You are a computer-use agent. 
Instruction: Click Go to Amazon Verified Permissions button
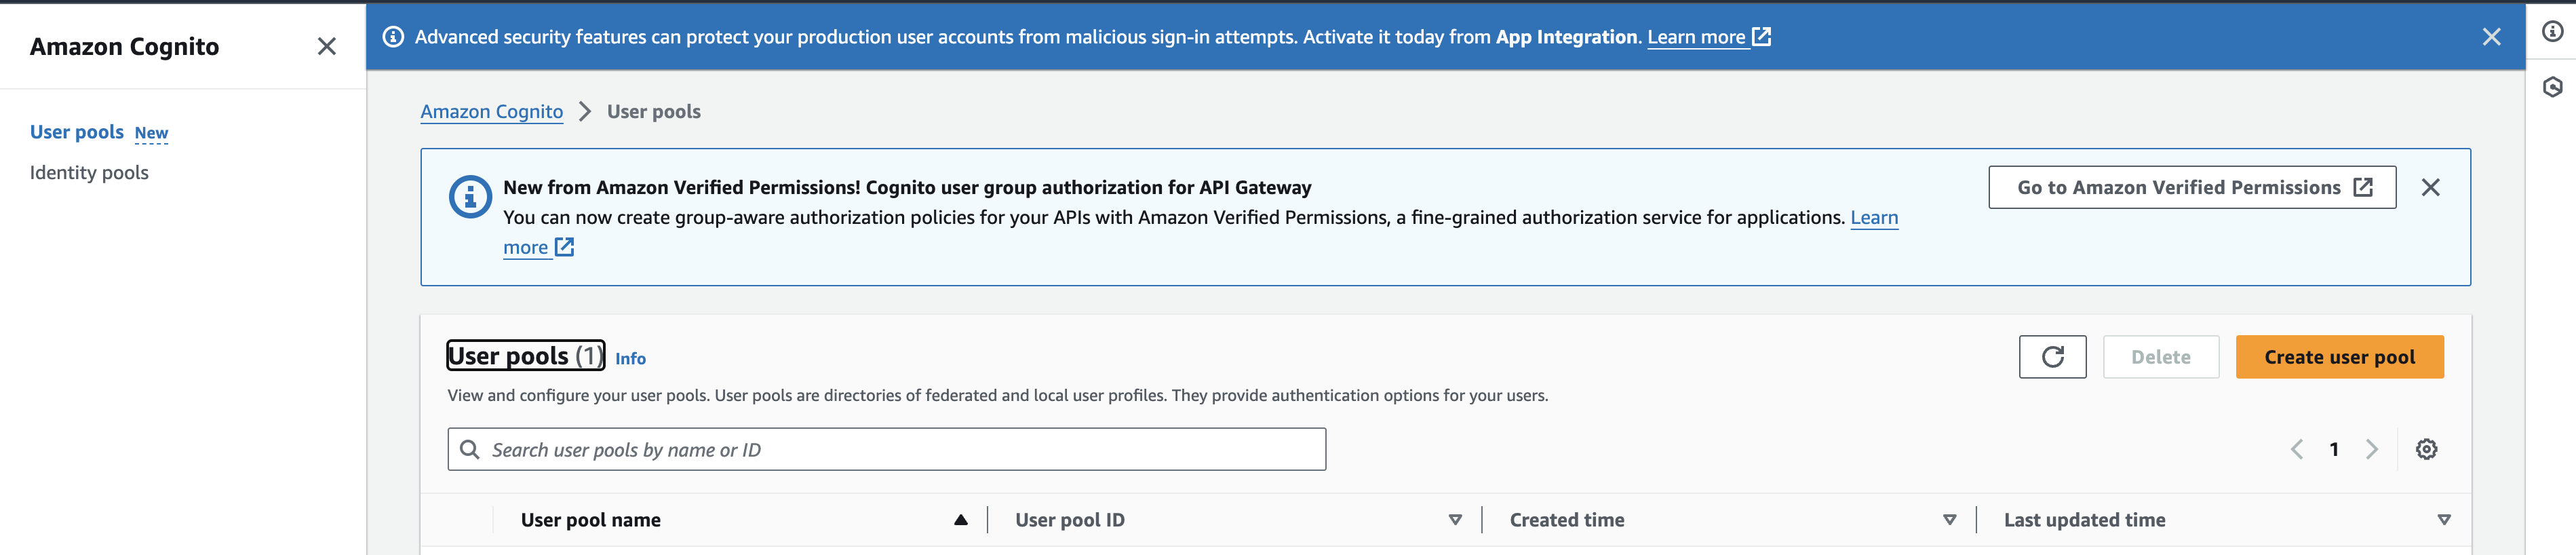coord(2191,187)
